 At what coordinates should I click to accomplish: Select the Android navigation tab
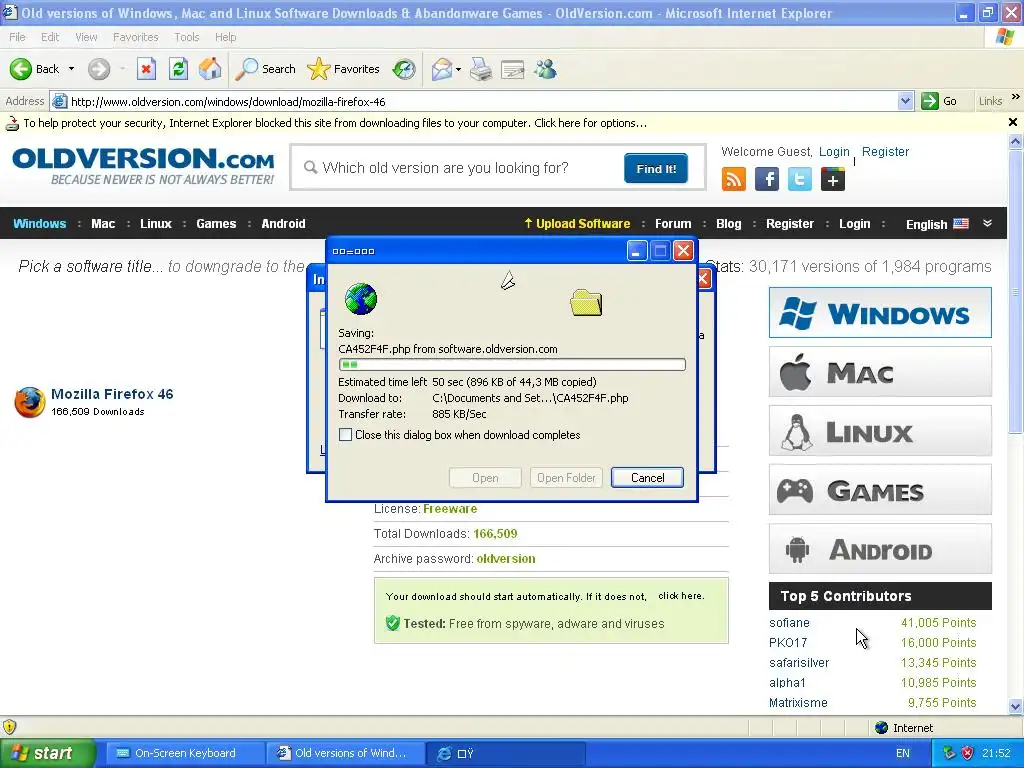pyautogui.click(x=283, y=223)
